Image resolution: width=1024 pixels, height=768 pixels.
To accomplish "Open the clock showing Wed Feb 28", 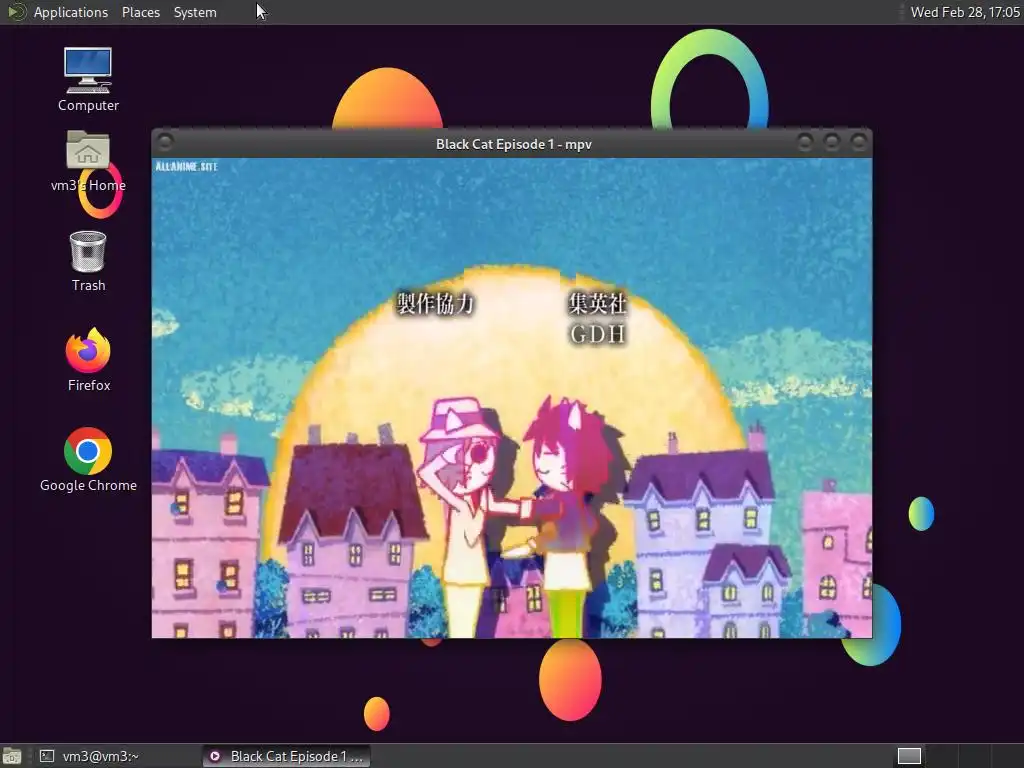I will [x=965, y=12].
